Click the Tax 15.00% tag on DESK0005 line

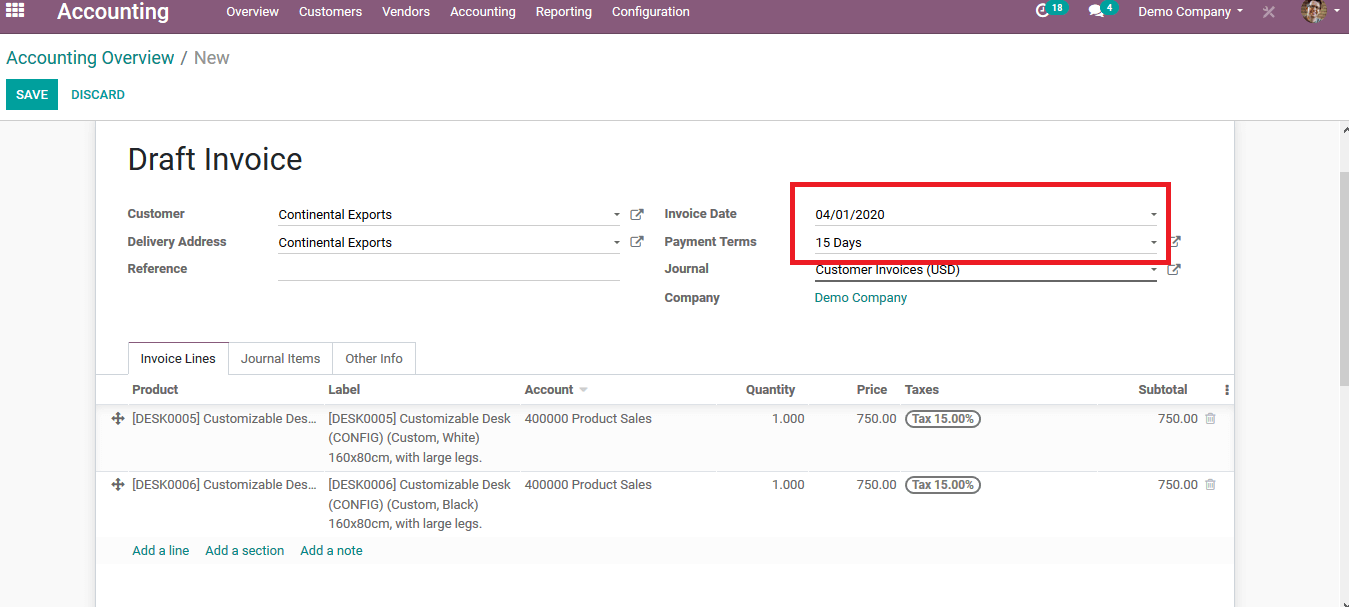click(943, 419)
